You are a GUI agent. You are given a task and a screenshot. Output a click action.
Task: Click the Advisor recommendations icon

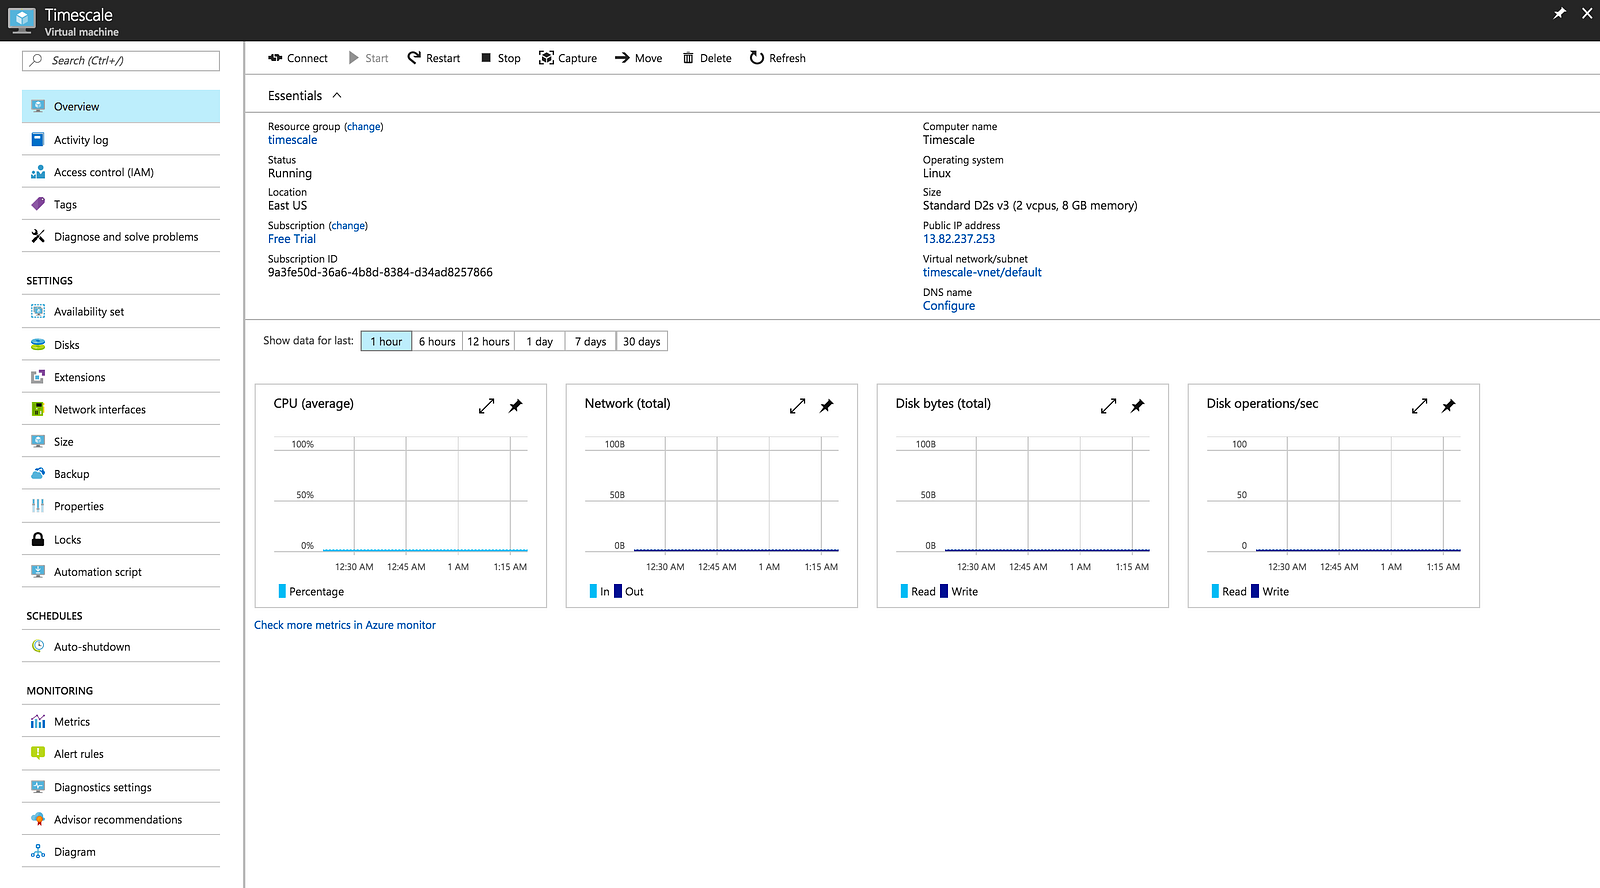[x=38, y=819]
